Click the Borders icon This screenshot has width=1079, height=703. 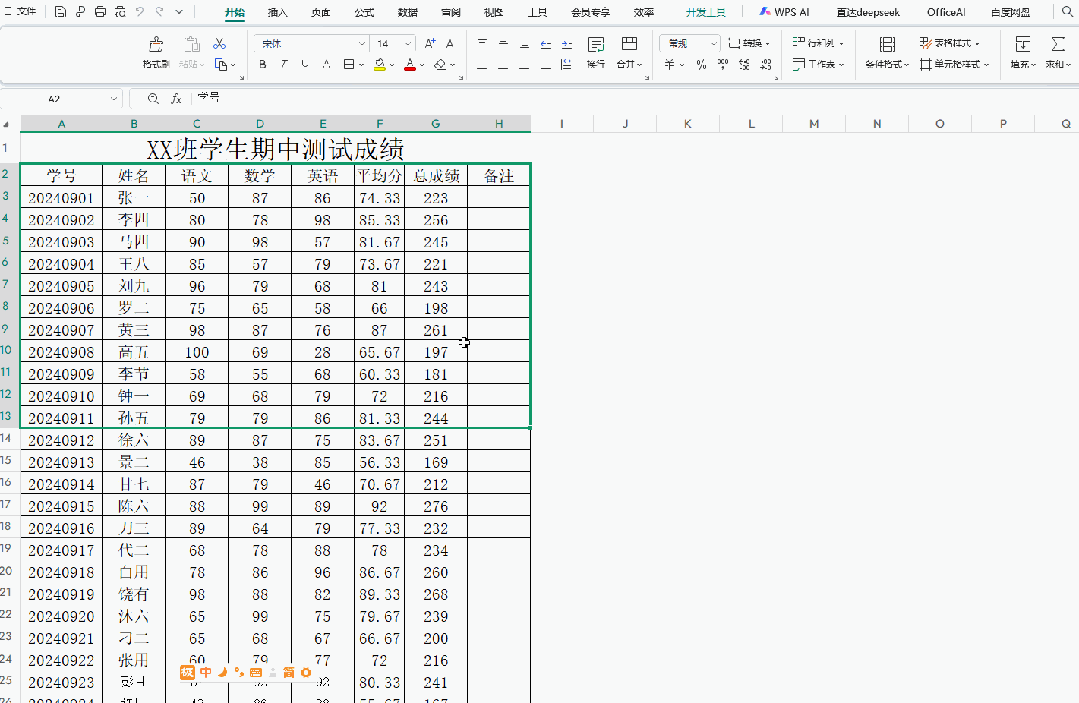(349, 65)
